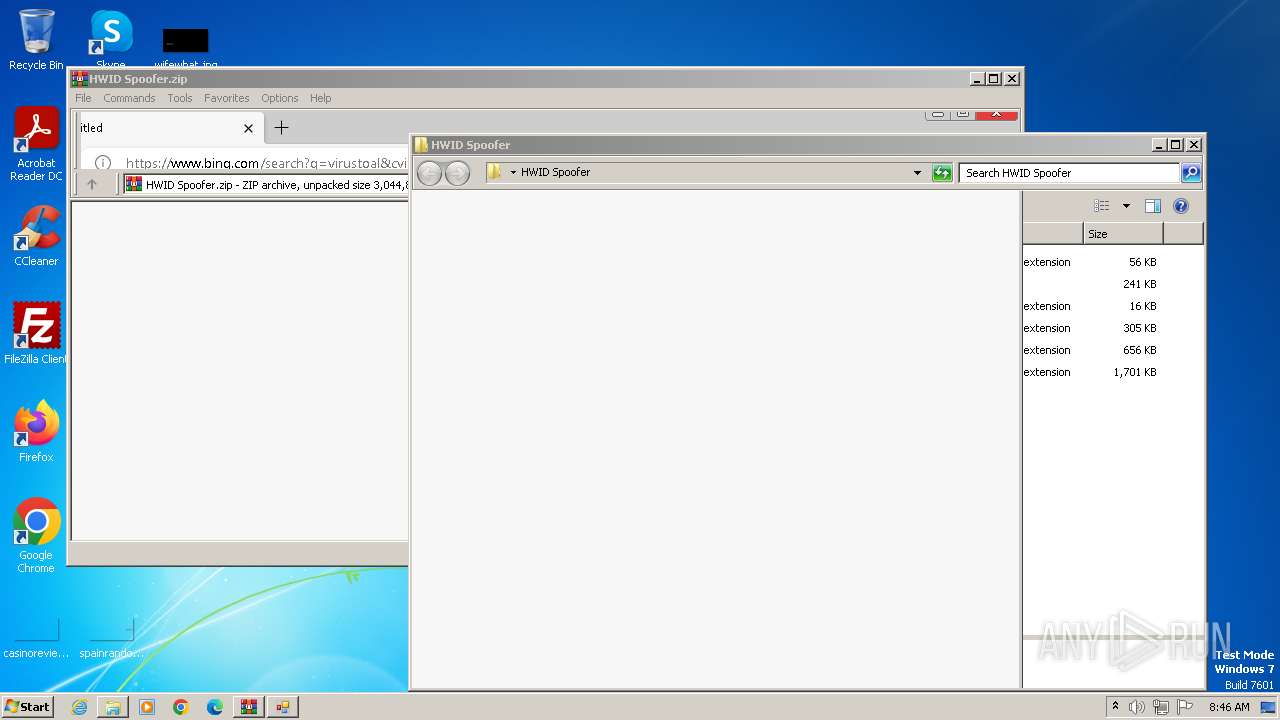Select the file row sized 656 KB

point(1112,350)
